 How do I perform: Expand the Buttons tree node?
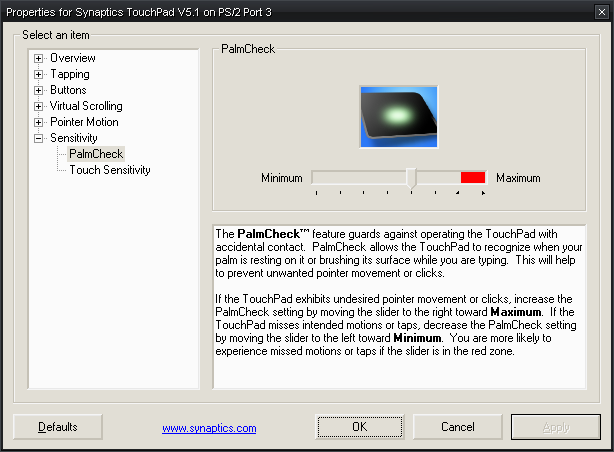(39, 90)
